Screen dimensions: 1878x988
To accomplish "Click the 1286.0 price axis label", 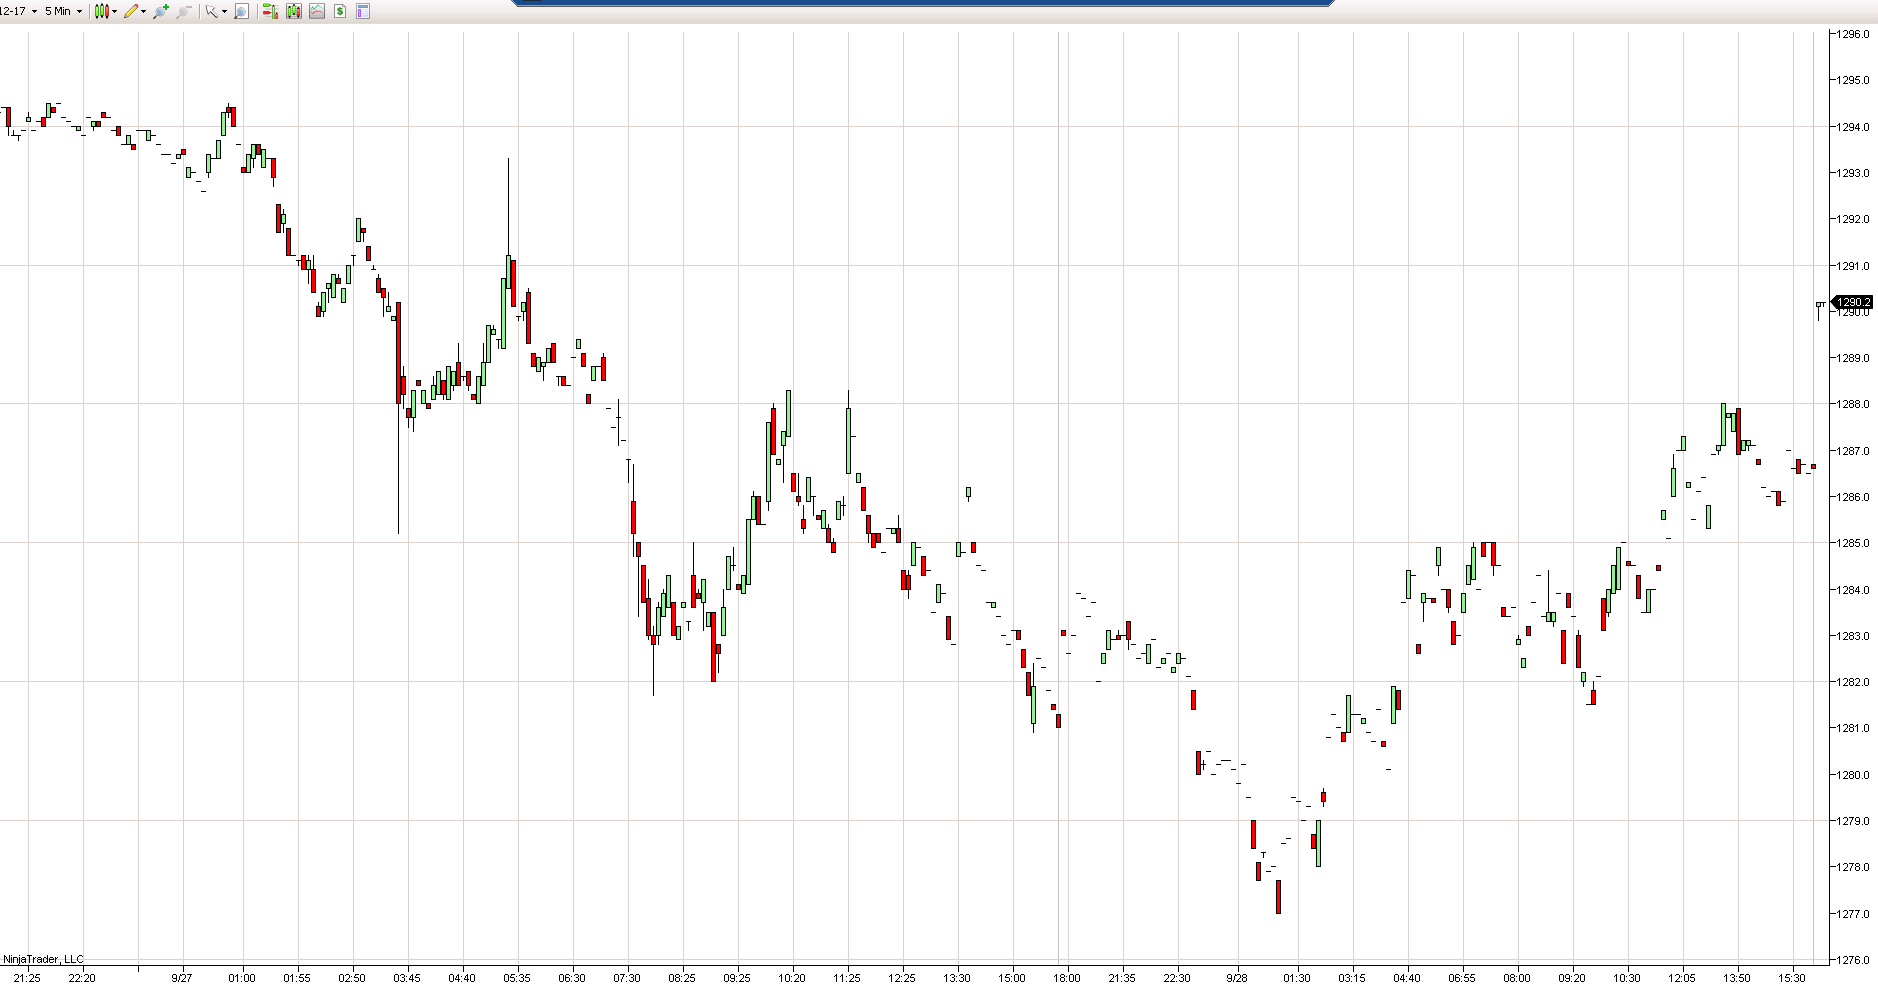I will (x=1853, y=497).
